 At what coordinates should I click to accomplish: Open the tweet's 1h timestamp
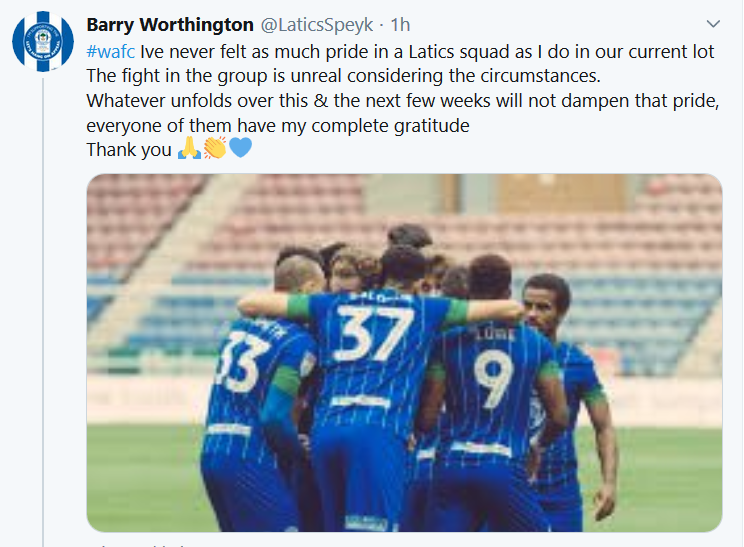(x=400, y=25)
